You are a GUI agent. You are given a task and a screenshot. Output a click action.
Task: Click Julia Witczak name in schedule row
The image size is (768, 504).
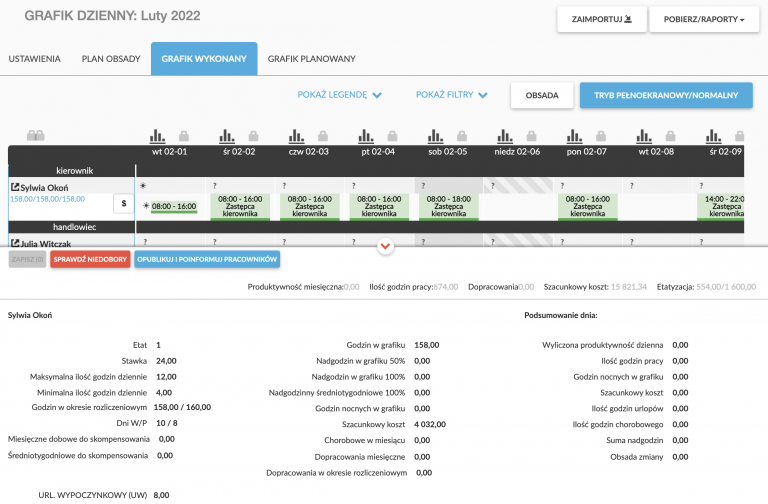46,243
